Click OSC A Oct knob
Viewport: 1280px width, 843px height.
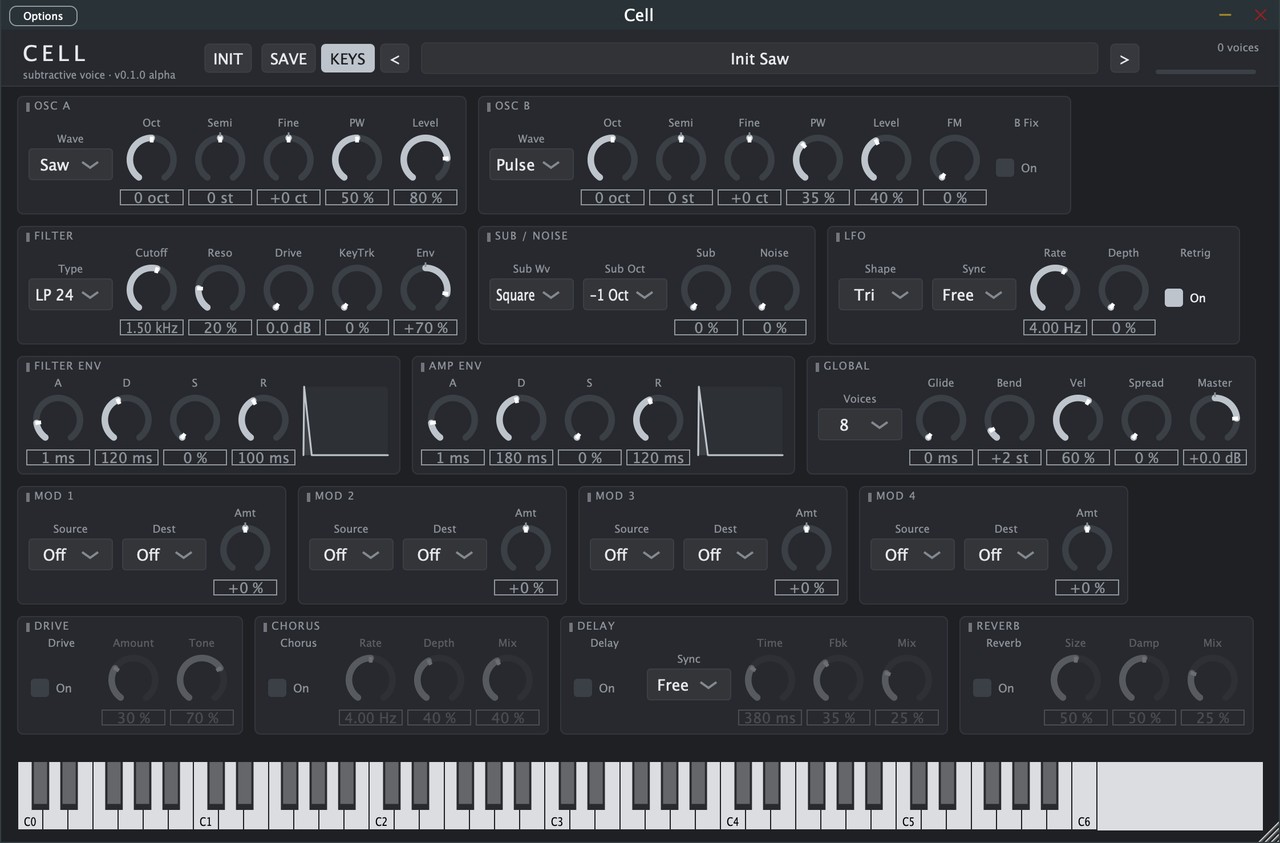152,160
